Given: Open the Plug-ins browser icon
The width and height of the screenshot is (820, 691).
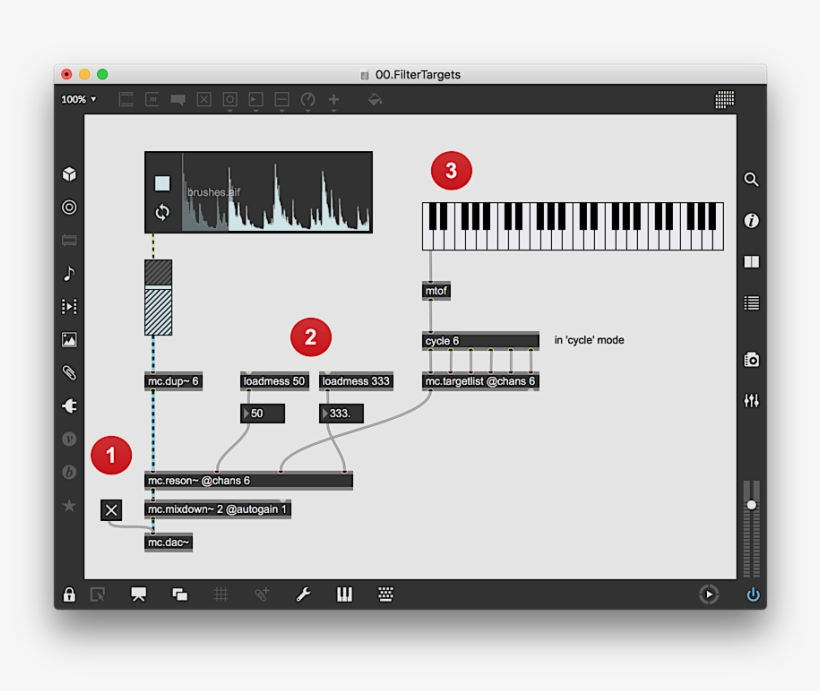Looking at the screenshot, I should point(69,405).
